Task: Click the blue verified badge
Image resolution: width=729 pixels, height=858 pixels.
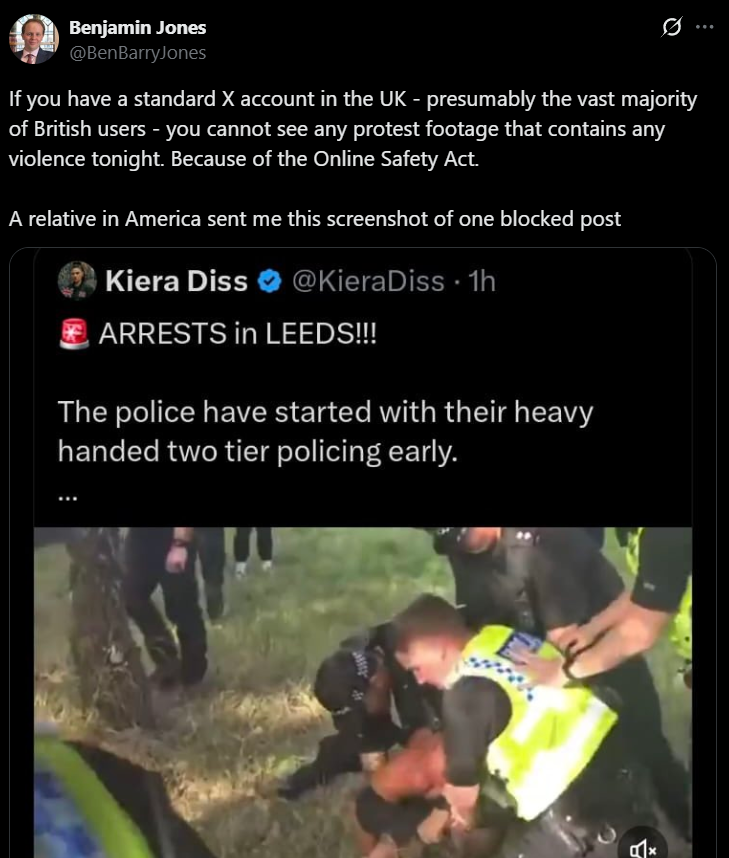Action: (x=269, y=281)
